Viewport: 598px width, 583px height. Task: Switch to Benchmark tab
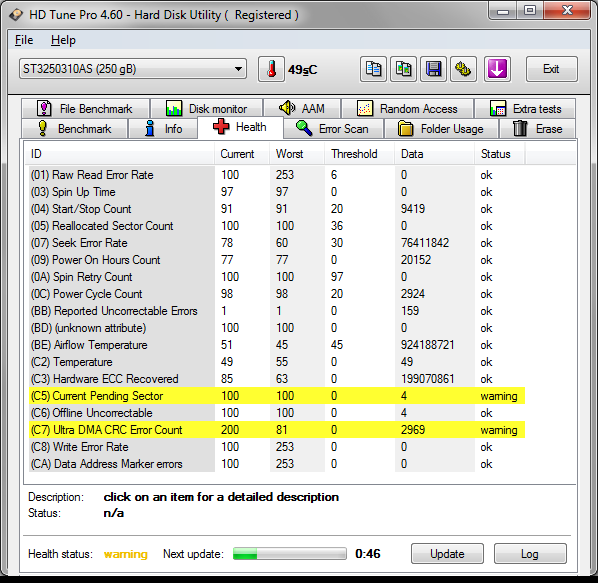(74, 128)
